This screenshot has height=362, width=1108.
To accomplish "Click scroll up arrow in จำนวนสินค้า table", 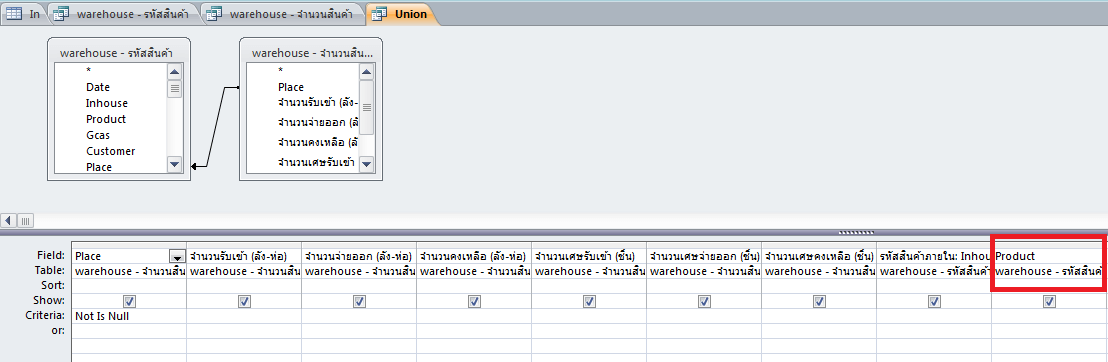I will click(x=366, y=71).
